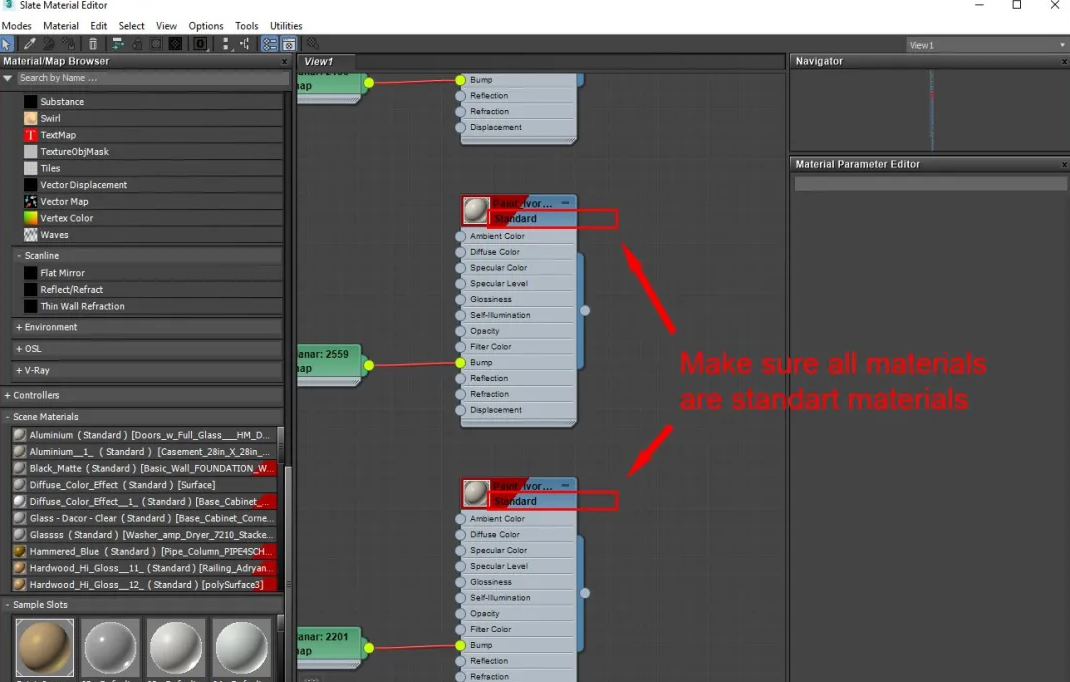
Task: Close the Navigator panel
Action: [x=1064, y=61]
